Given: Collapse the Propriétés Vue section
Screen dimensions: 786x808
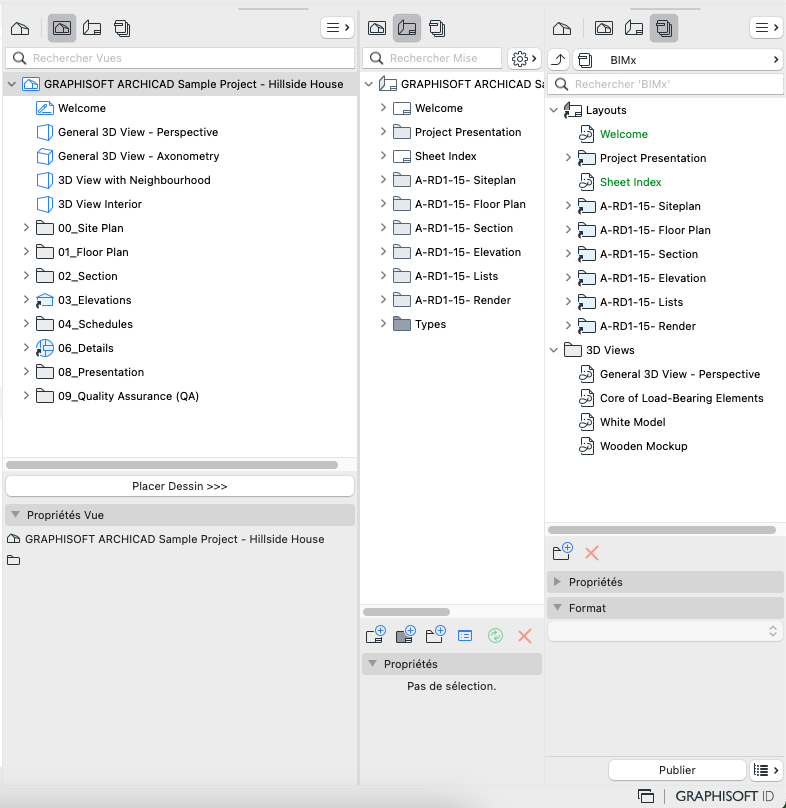Looking at the screenshot, I should pyautogui.click(x=15, y=514).
